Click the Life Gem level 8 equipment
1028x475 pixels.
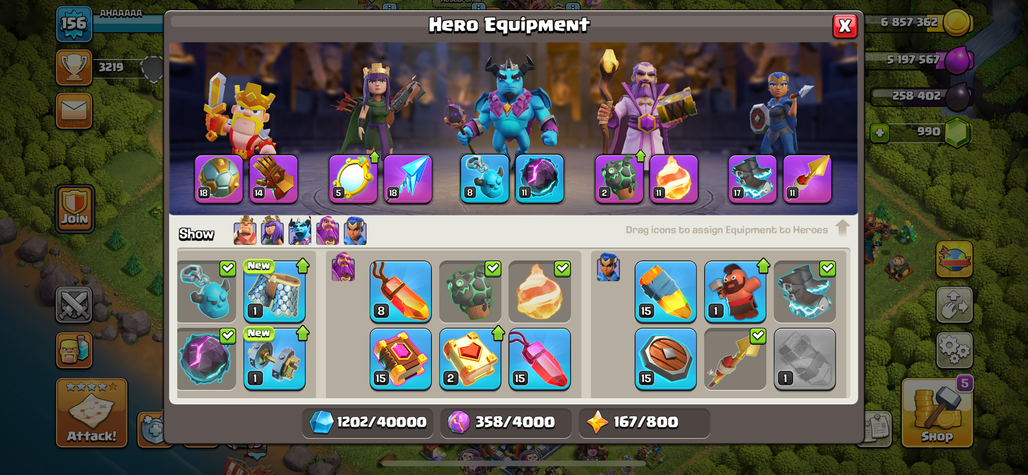pyautogui.click(x=401, y=292)
